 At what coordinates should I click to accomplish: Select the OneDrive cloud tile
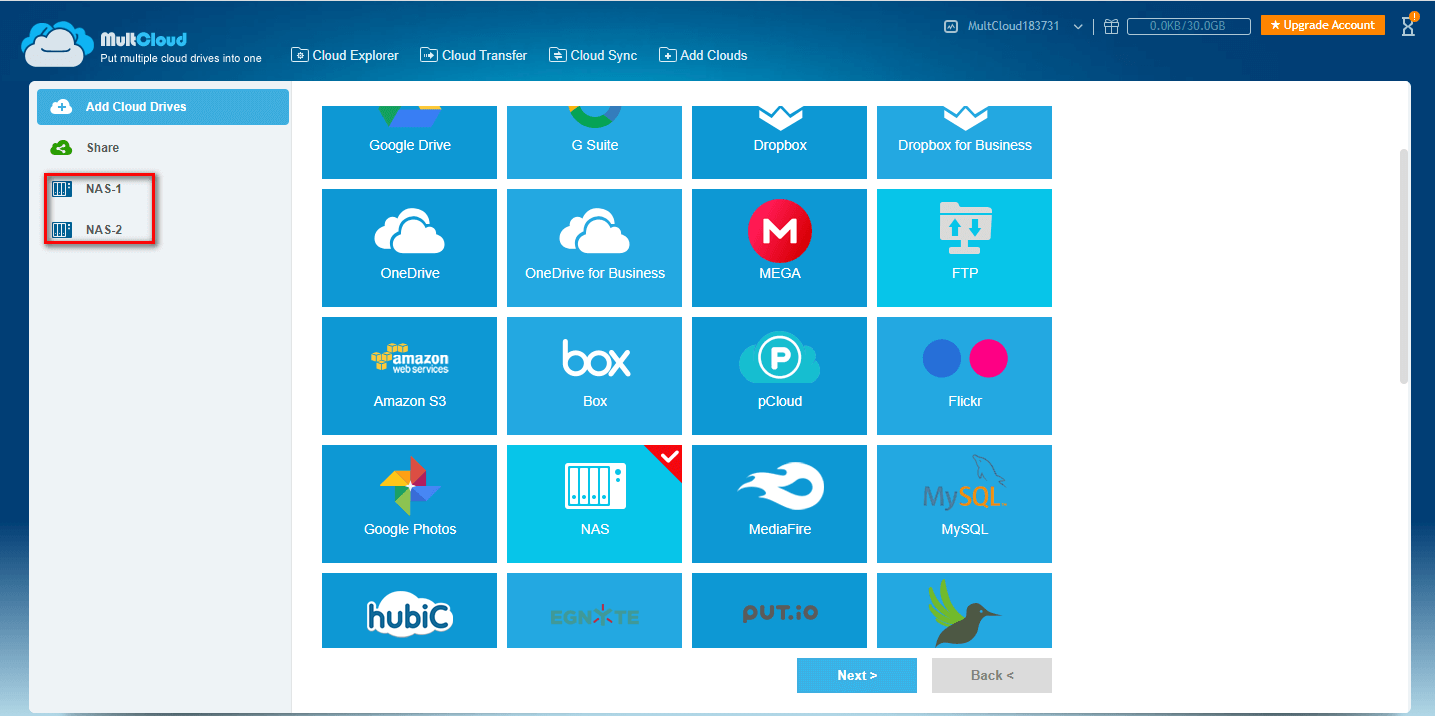click(409, 248)
